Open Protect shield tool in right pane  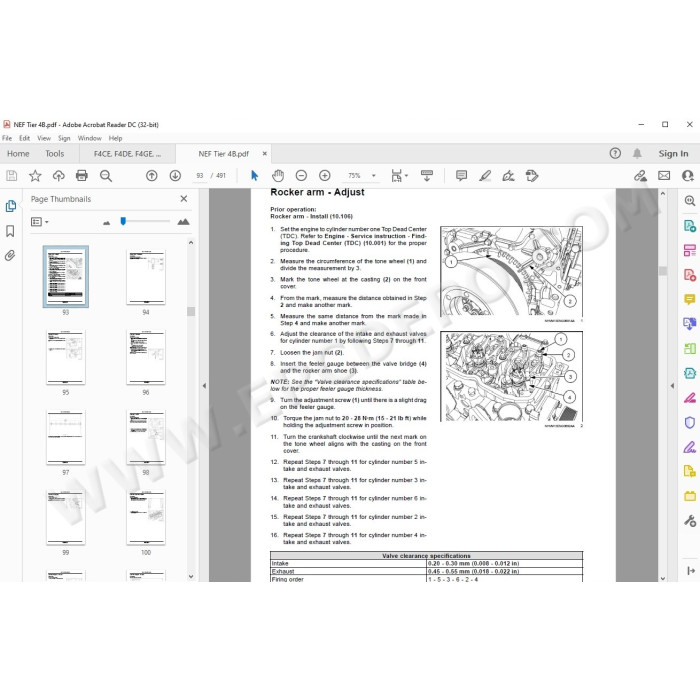point(689,422)
